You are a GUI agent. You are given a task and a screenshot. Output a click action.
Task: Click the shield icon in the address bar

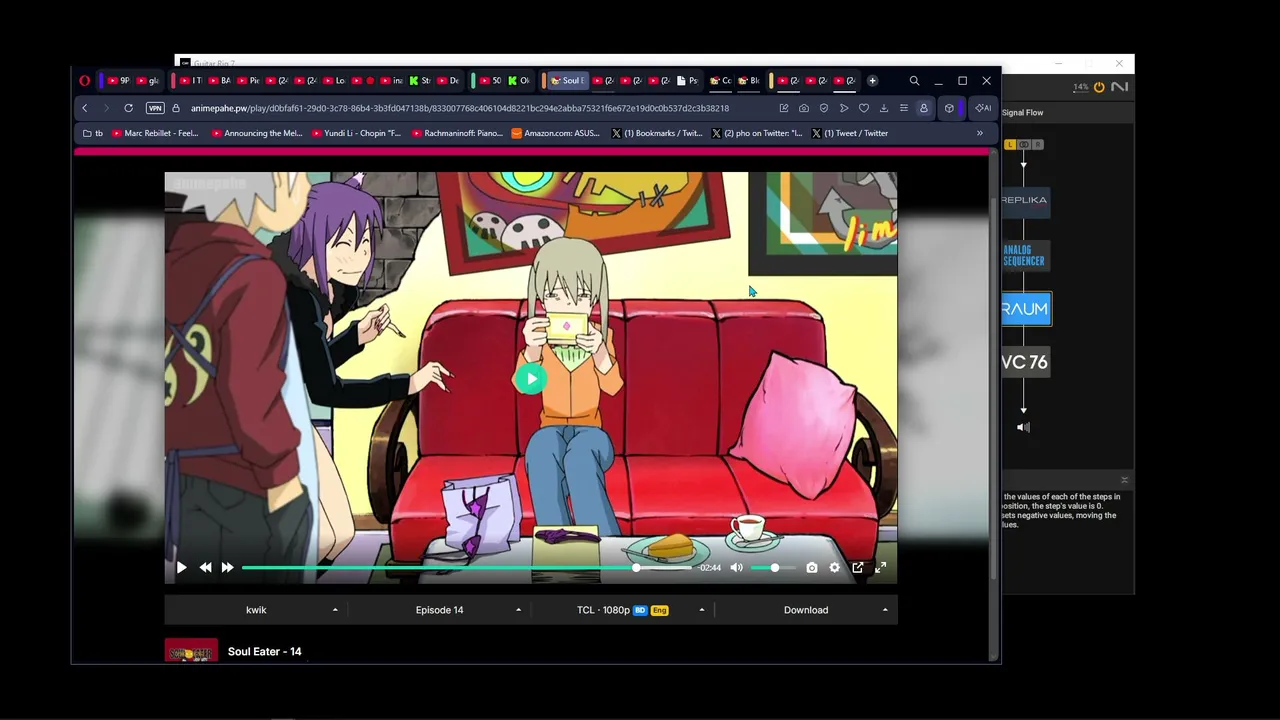824,108
